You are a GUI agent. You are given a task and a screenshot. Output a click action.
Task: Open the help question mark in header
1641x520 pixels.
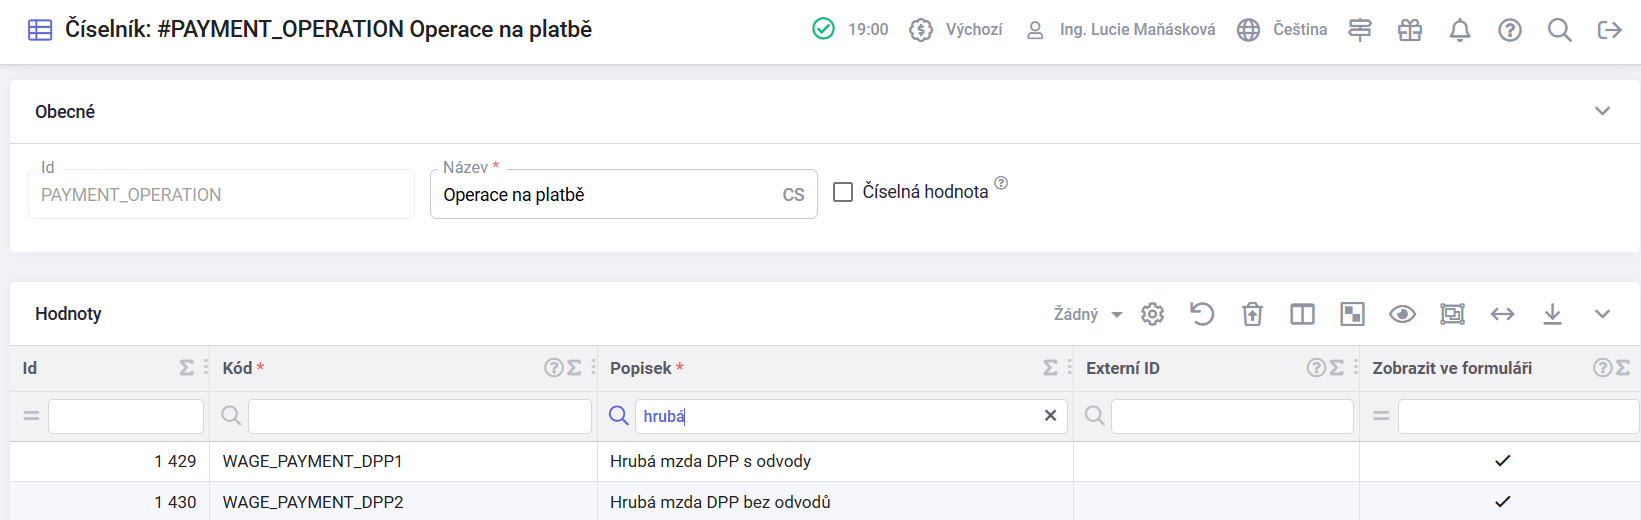click(x=1510, y=30)
